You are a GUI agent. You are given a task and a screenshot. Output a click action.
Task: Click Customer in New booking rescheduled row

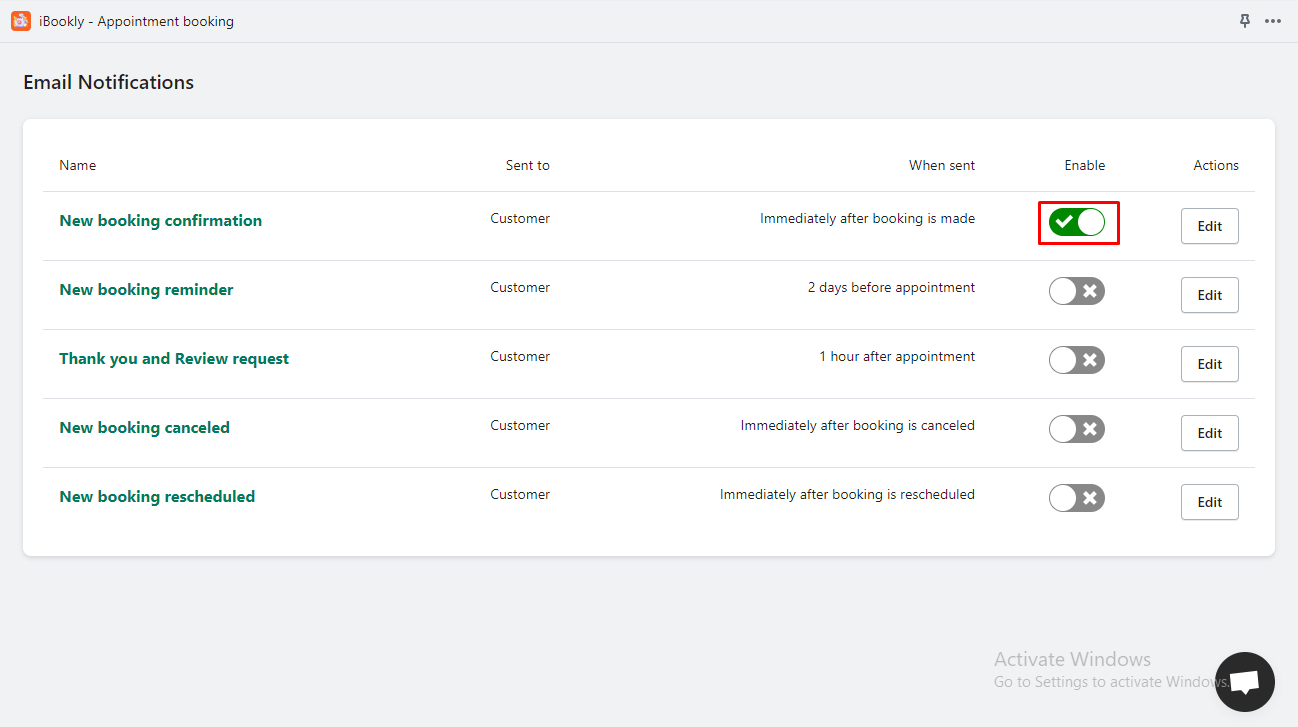[520, 494]
